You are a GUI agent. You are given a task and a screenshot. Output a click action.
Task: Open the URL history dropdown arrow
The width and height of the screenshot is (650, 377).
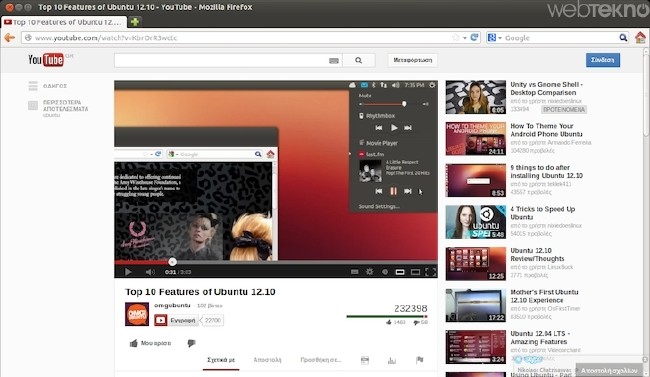(465, 38)
